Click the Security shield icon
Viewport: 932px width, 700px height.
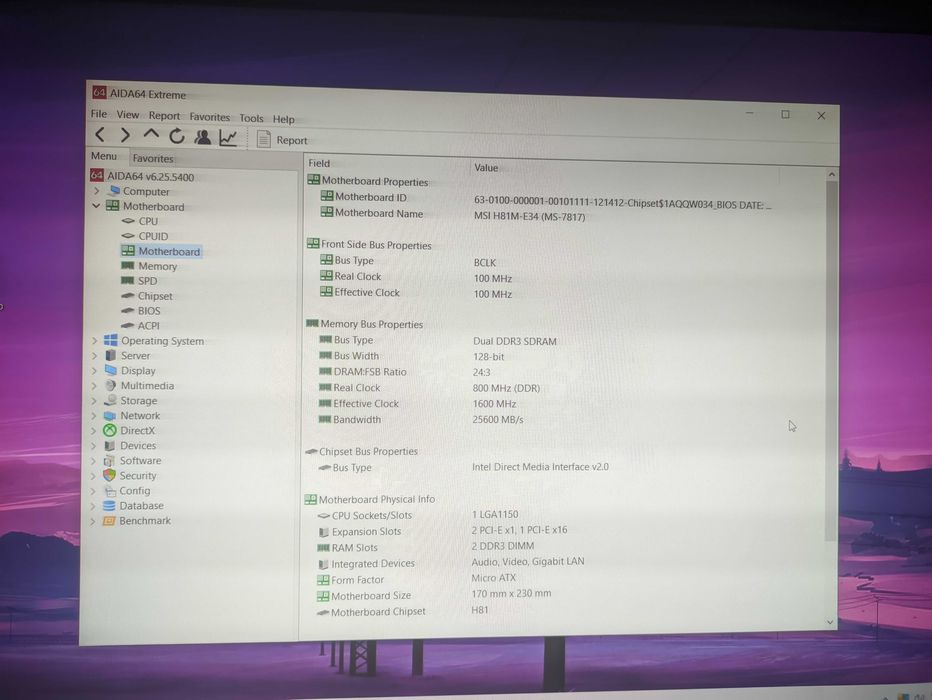(x=109, y=475)
